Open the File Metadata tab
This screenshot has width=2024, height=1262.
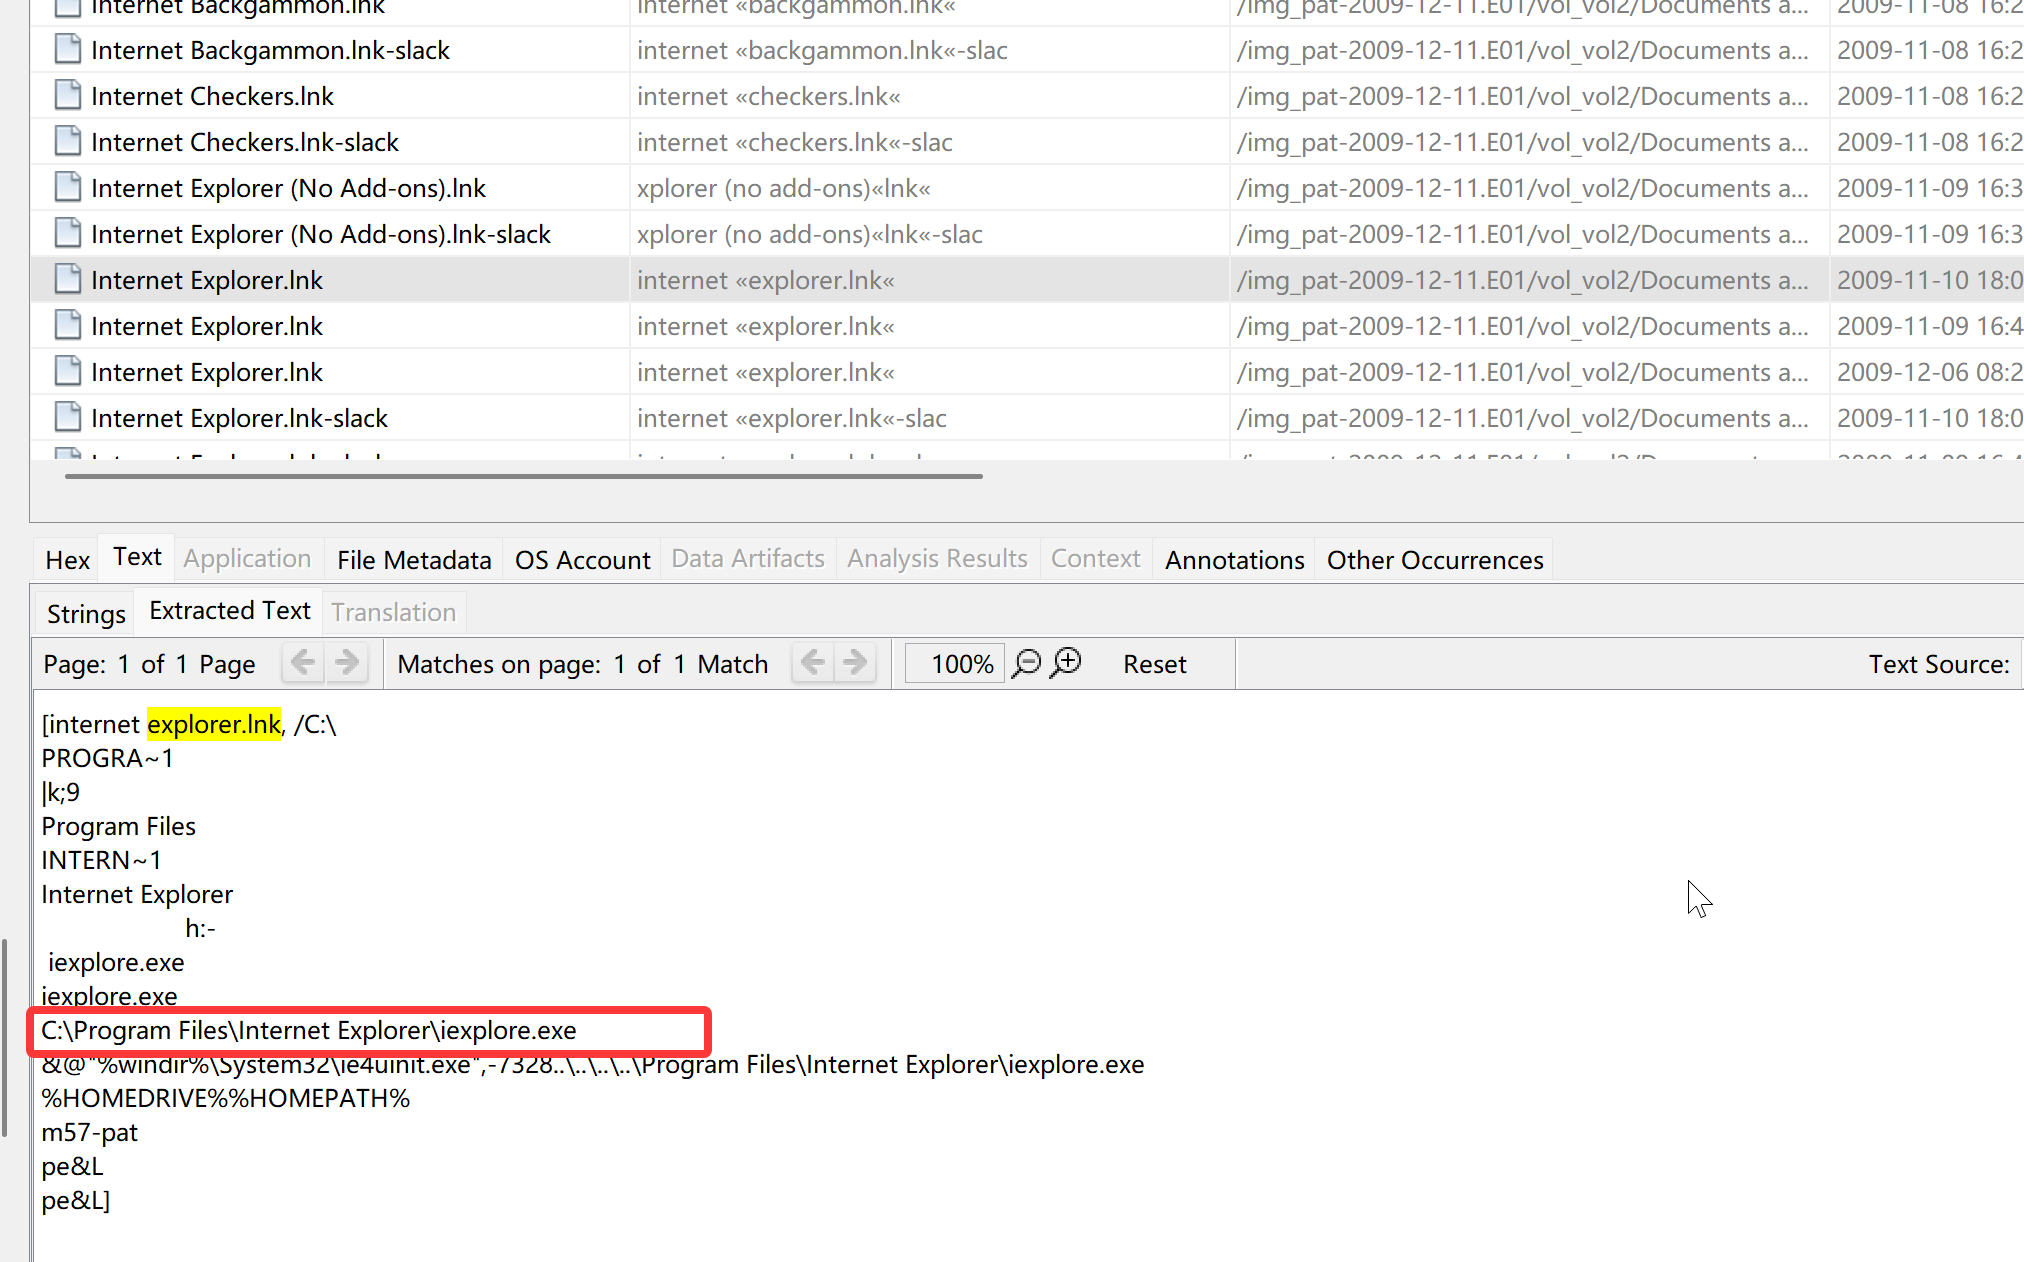[x=414, y=560]
